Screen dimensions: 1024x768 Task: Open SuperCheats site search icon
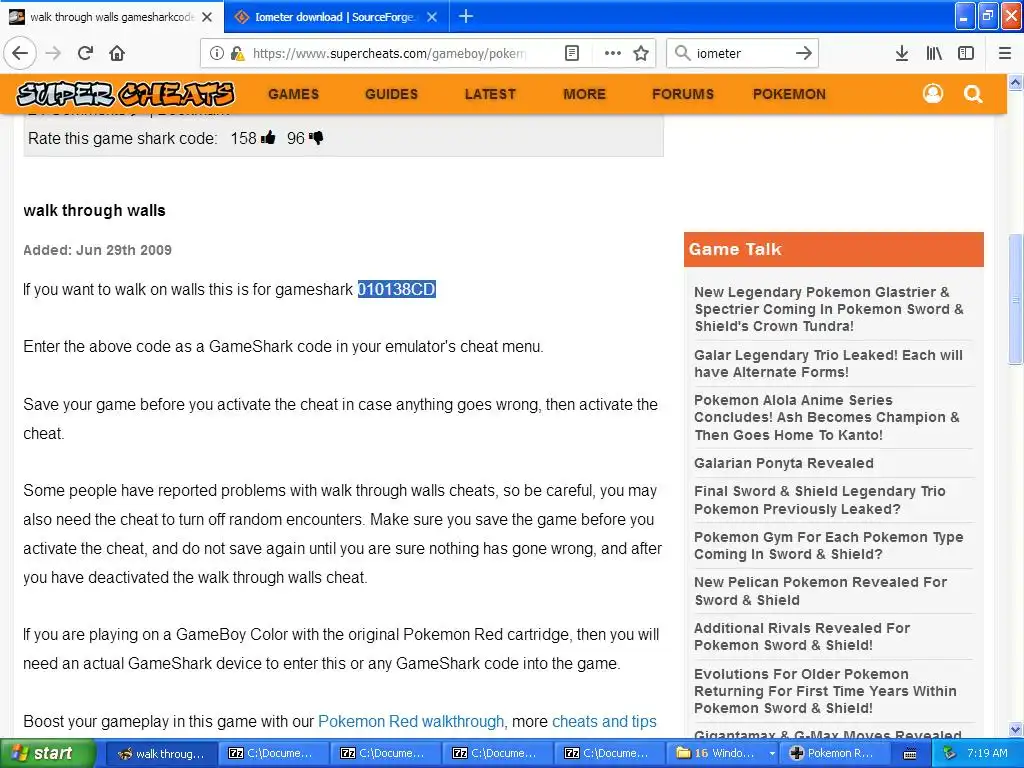pyautogui.click(x=973, y=94)
